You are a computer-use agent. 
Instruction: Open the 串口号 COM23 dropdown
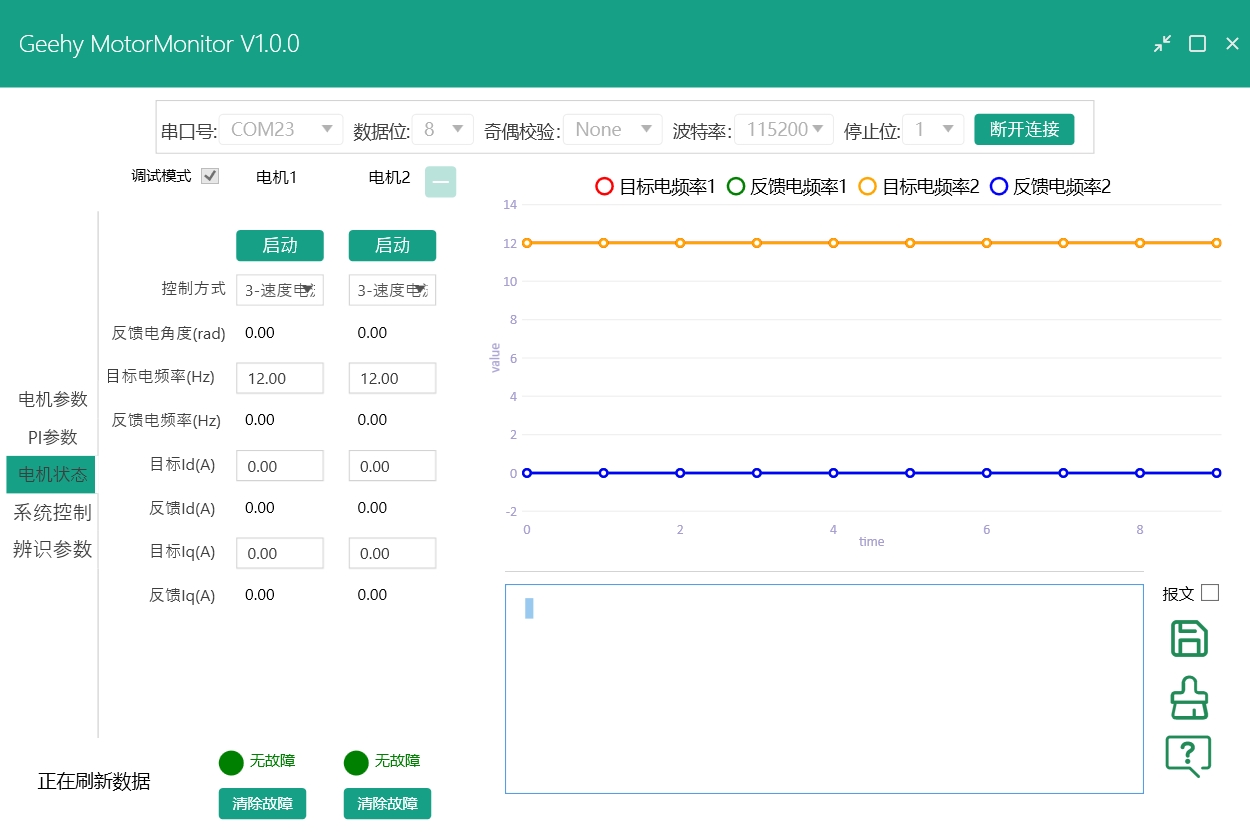[281, 129]
